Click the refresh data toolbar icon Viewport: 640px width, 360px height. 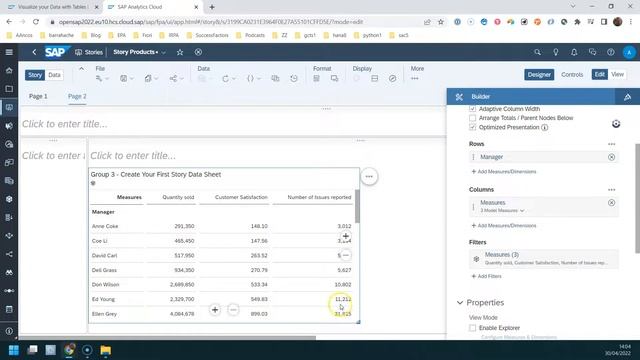225,78
